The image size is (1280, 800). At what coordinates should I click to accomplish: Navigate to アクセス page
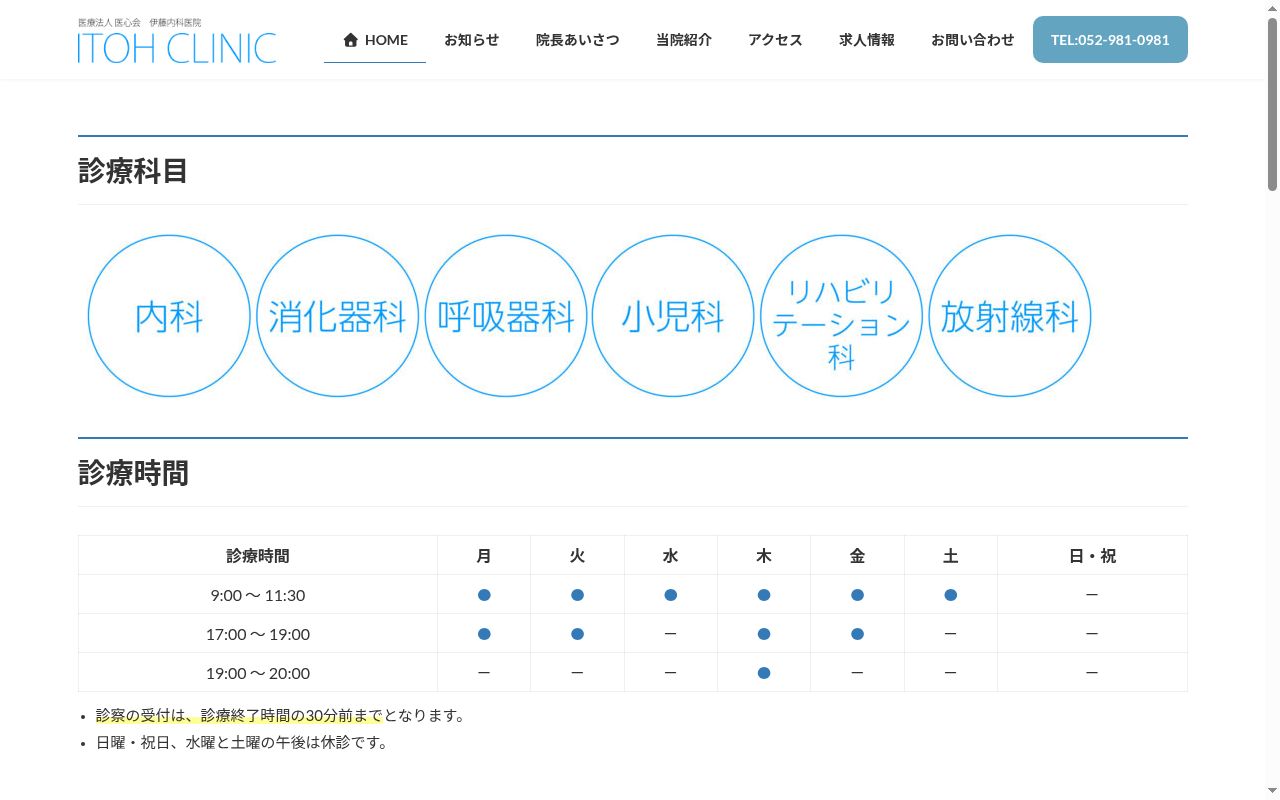coord(775,40)
